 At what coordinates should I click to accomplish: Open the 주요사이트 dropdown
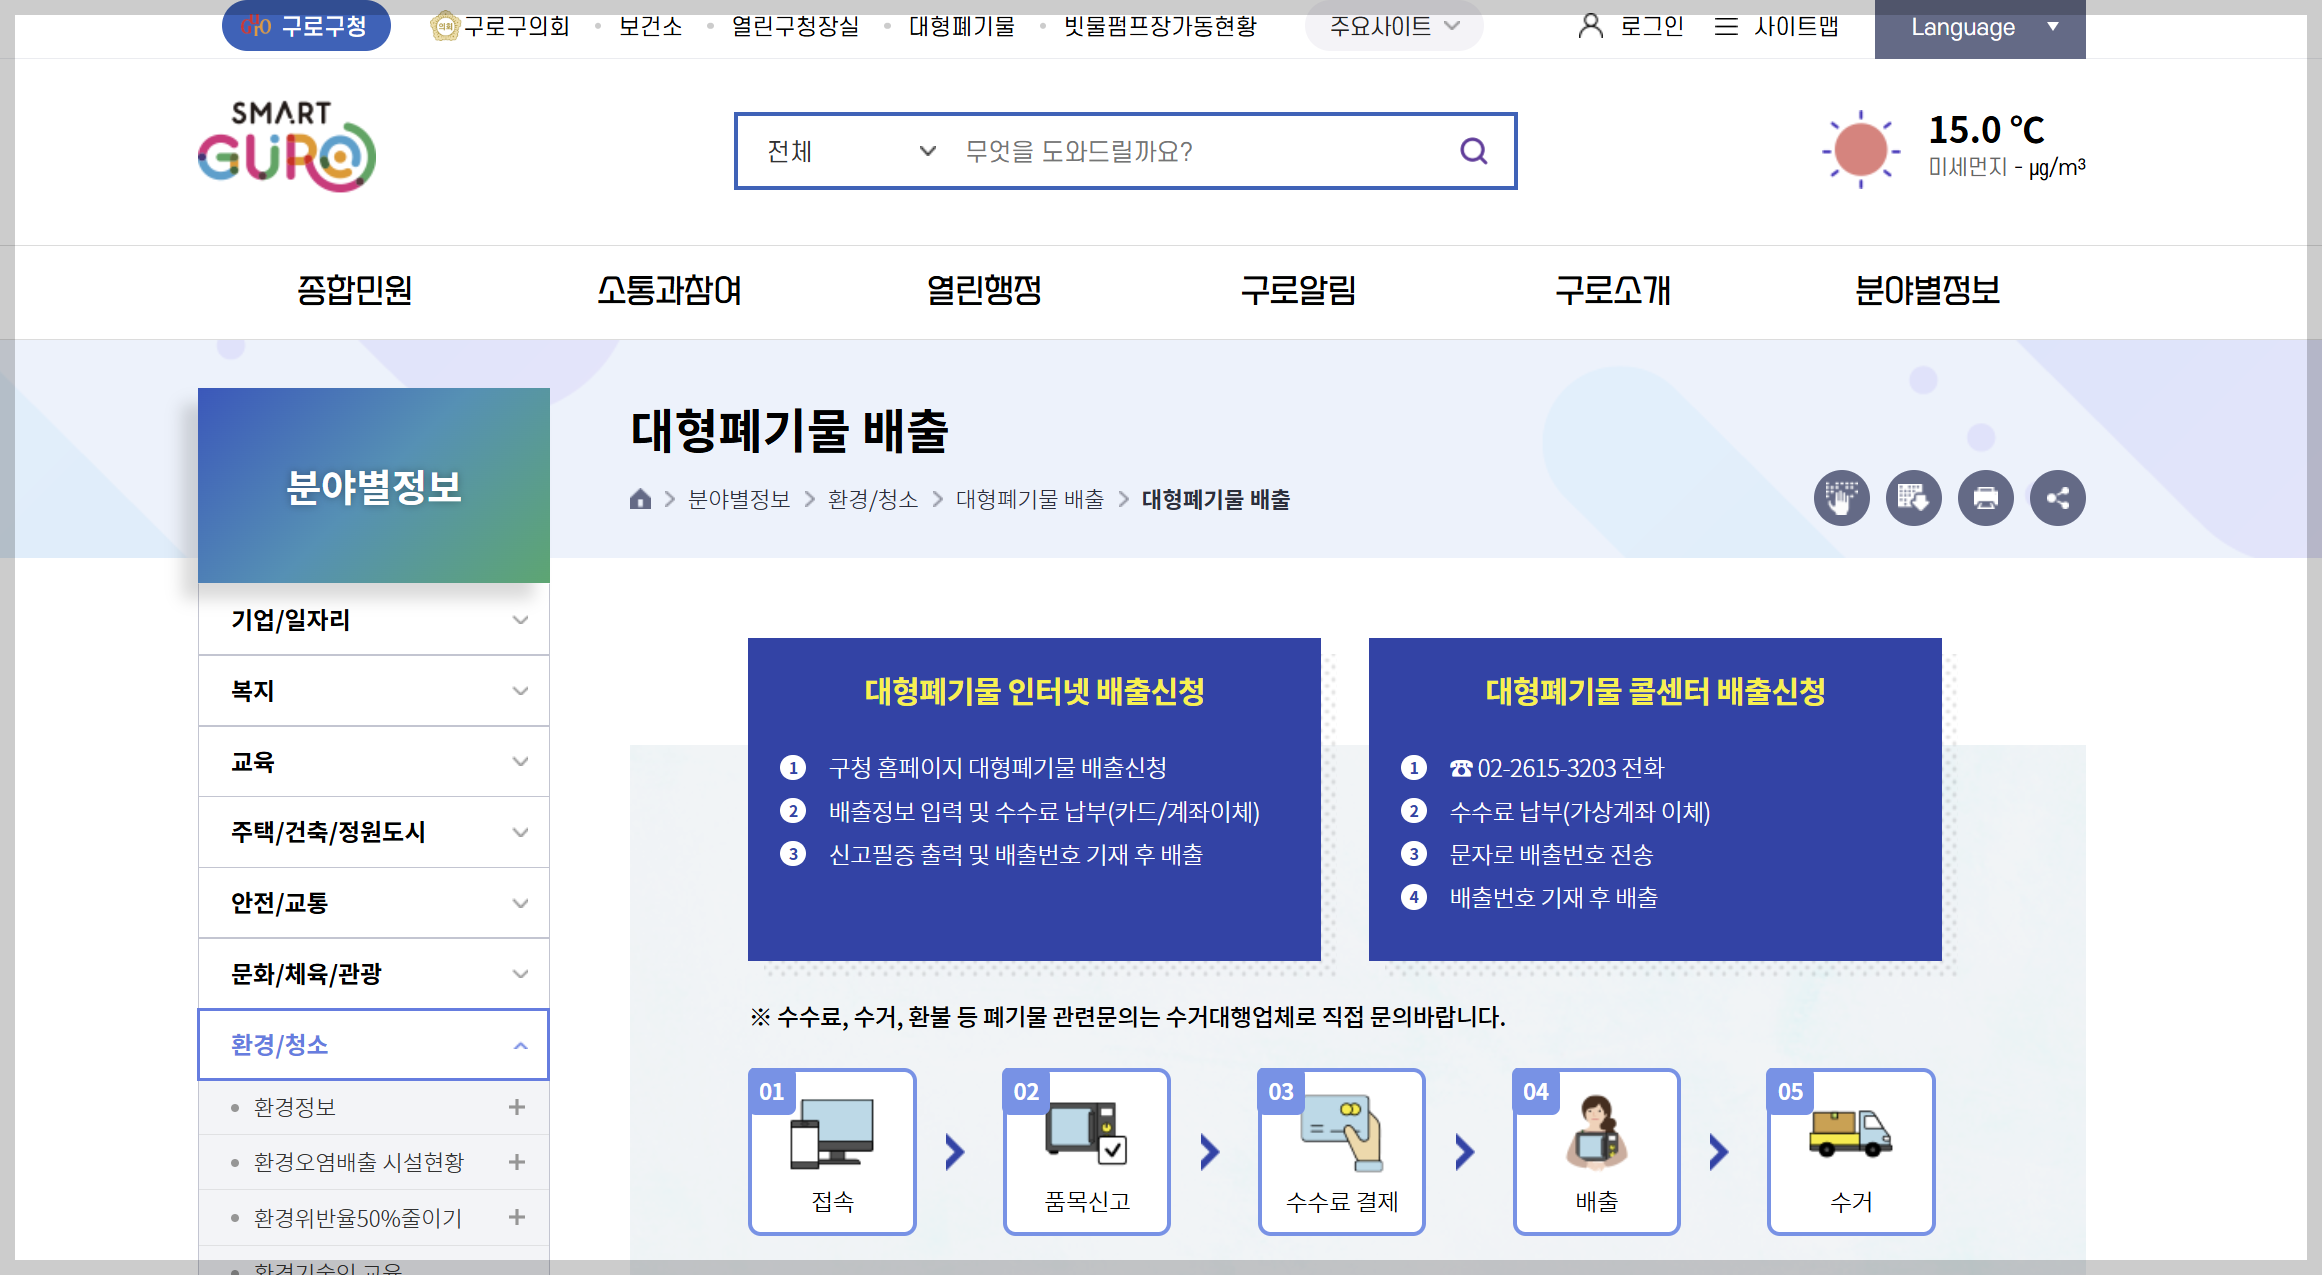1393,27
